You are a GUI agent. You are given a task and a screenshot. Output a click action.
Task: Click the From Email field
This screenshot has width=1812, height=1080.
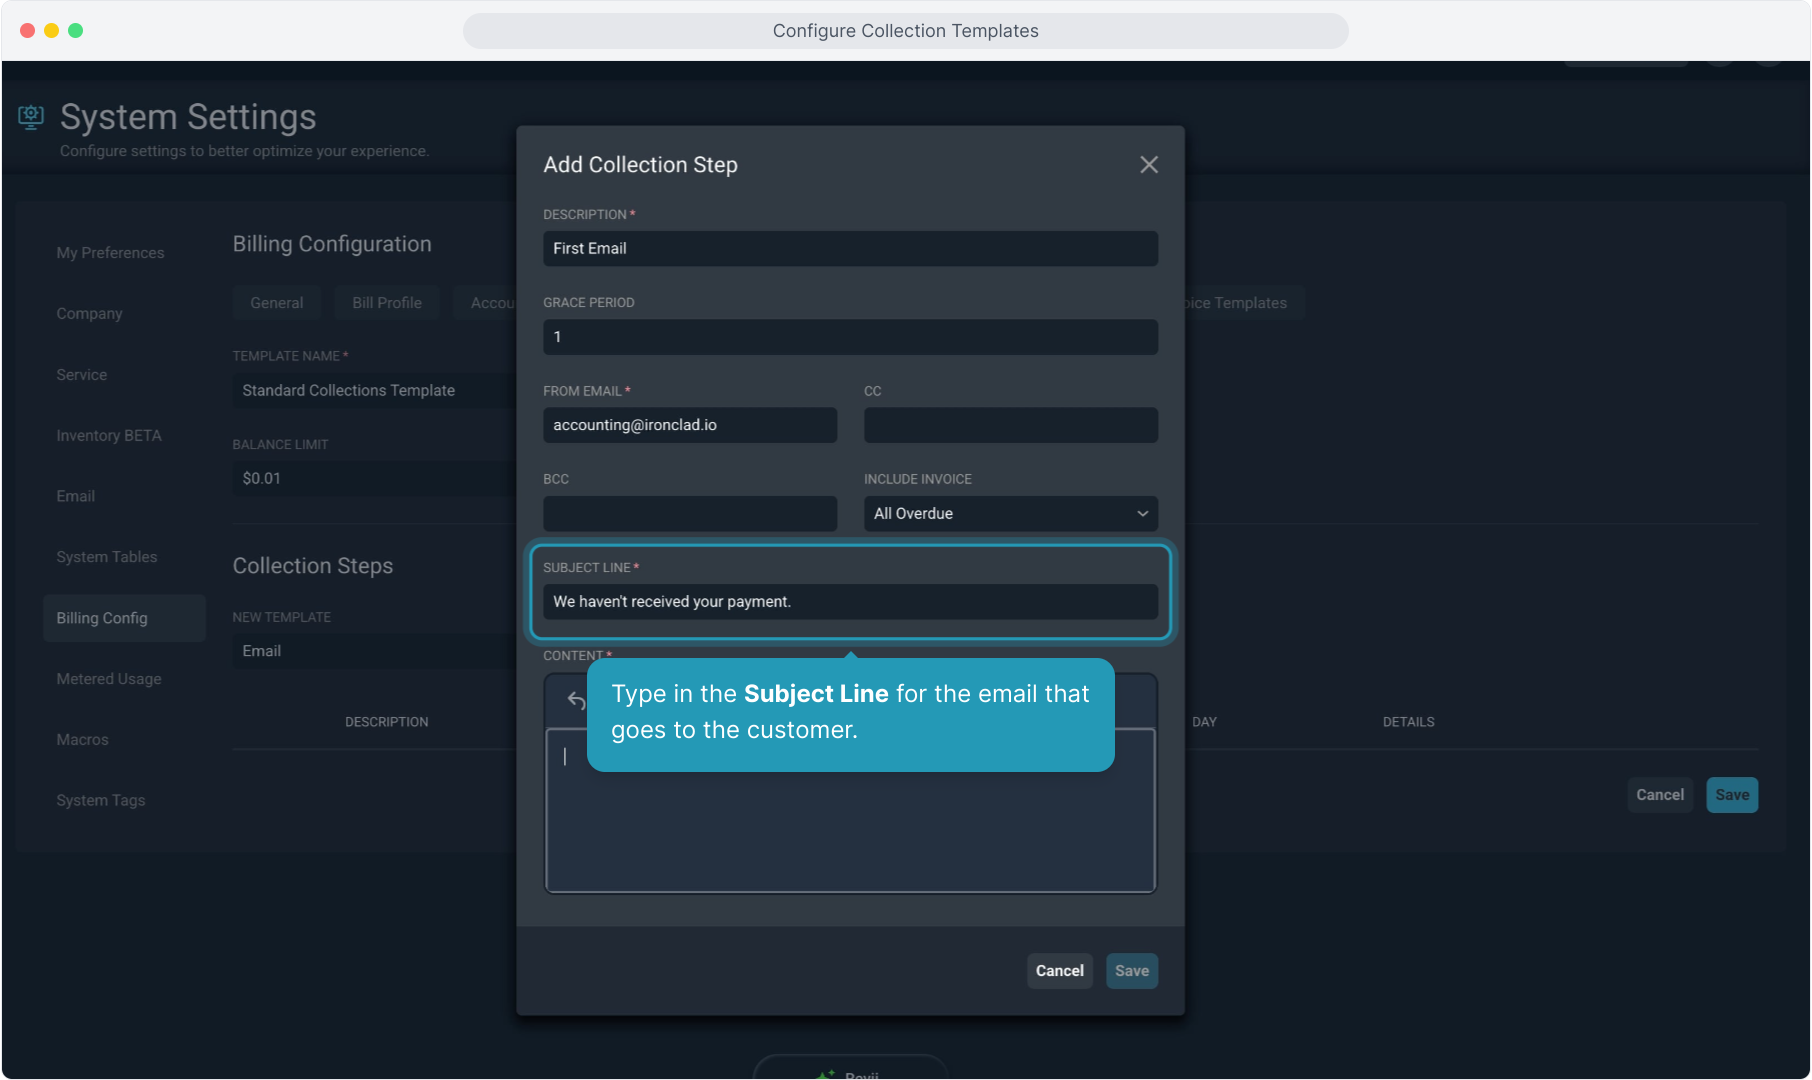coord(689,425)
